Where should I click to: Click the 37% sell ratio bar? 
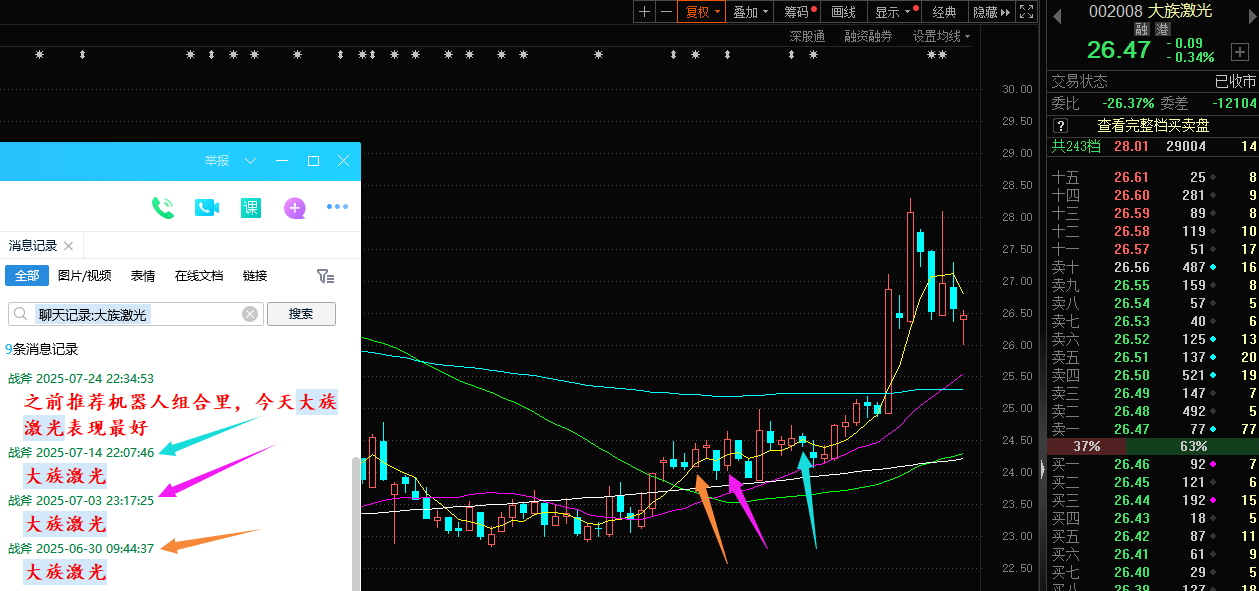(1085, 446)
